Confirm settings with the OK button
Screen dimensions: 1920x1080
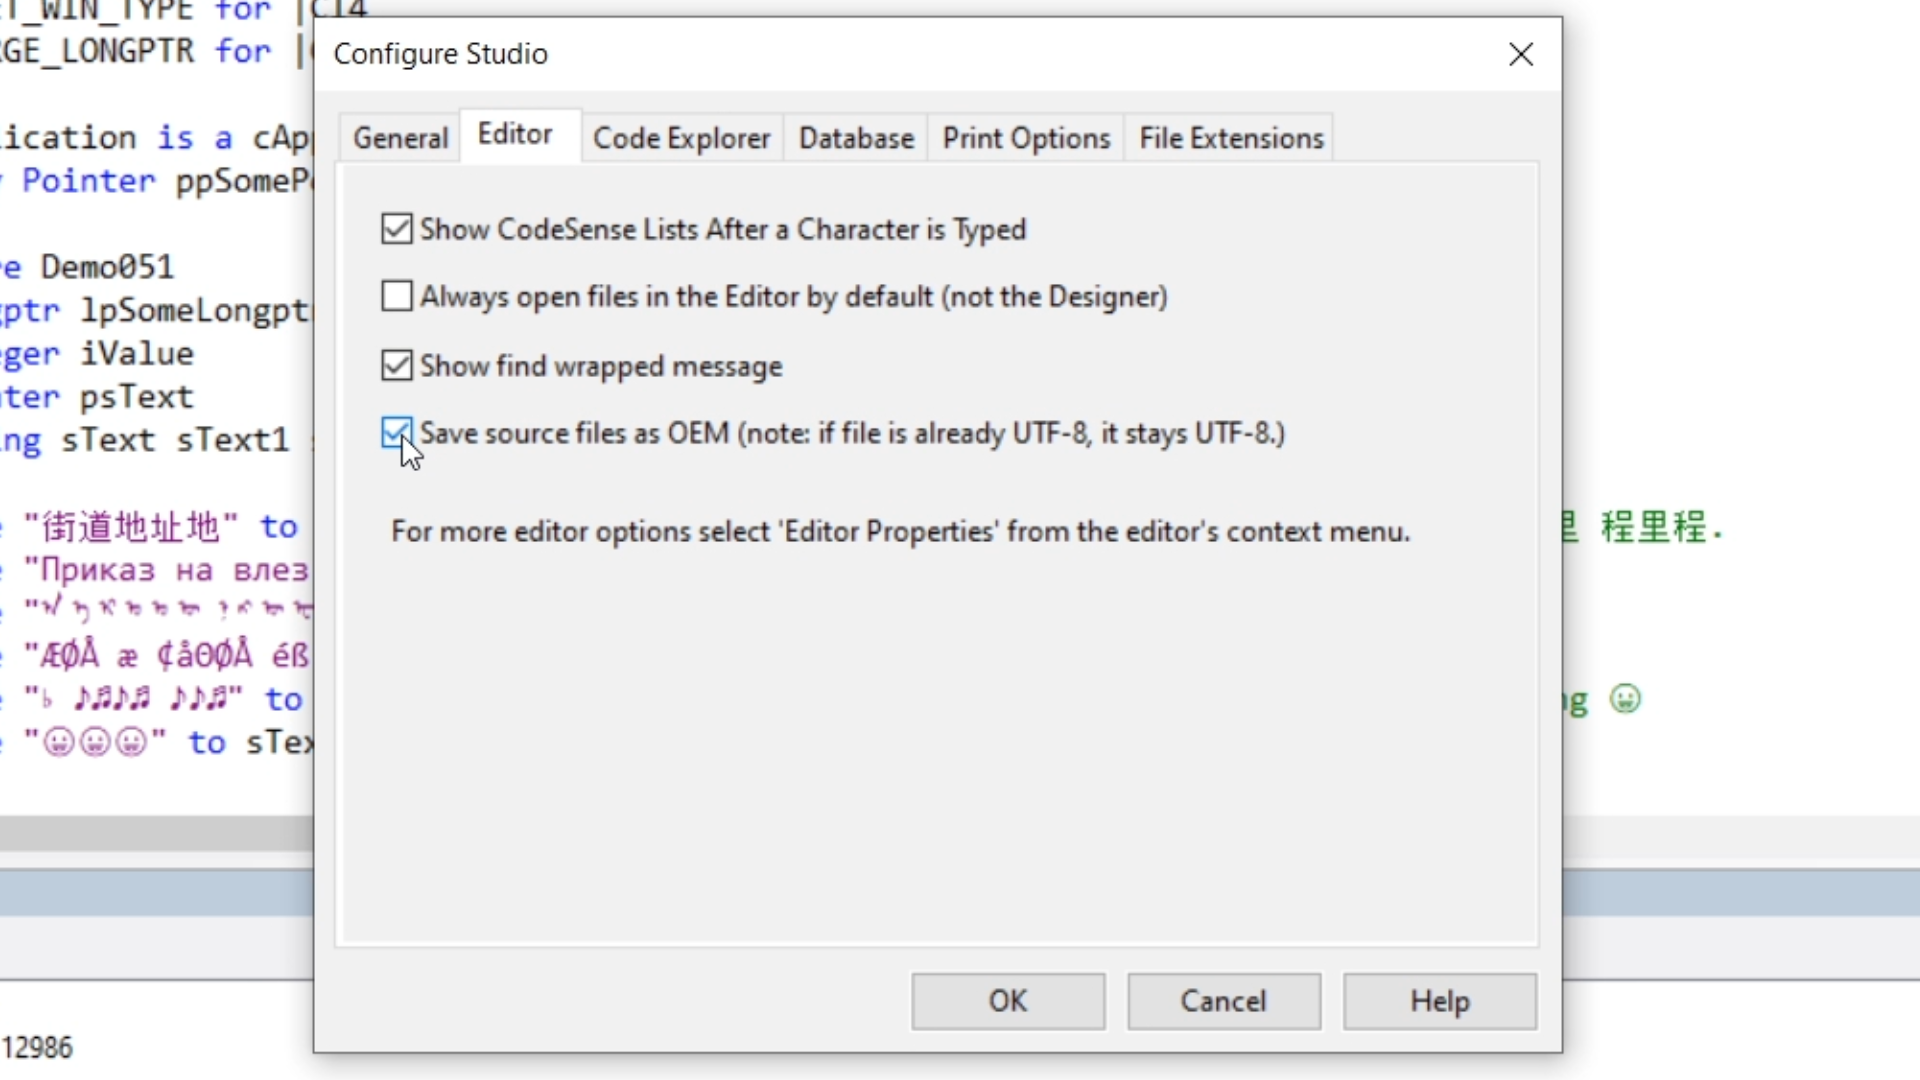tap(1008, 1001)
